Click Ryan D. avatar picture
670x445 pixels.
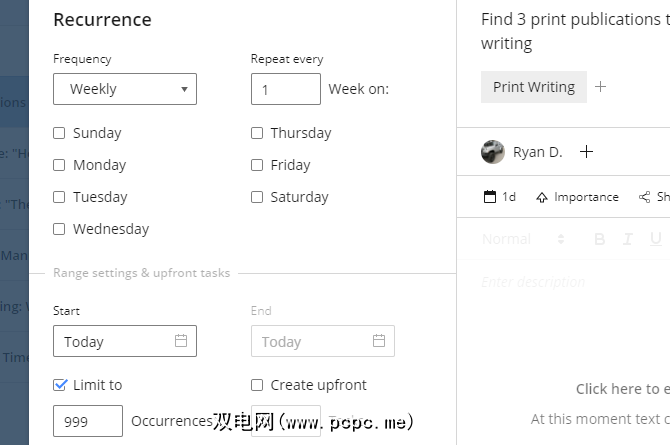click(x=493, y=152)
